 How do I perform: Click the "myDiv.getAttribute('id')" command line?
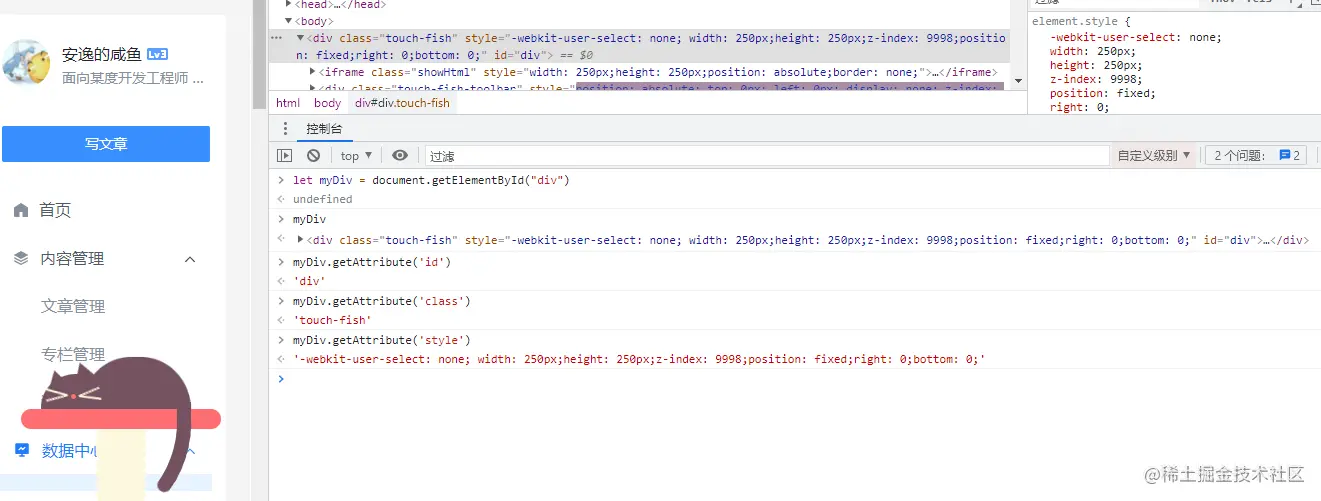click(x=372, y=262)
